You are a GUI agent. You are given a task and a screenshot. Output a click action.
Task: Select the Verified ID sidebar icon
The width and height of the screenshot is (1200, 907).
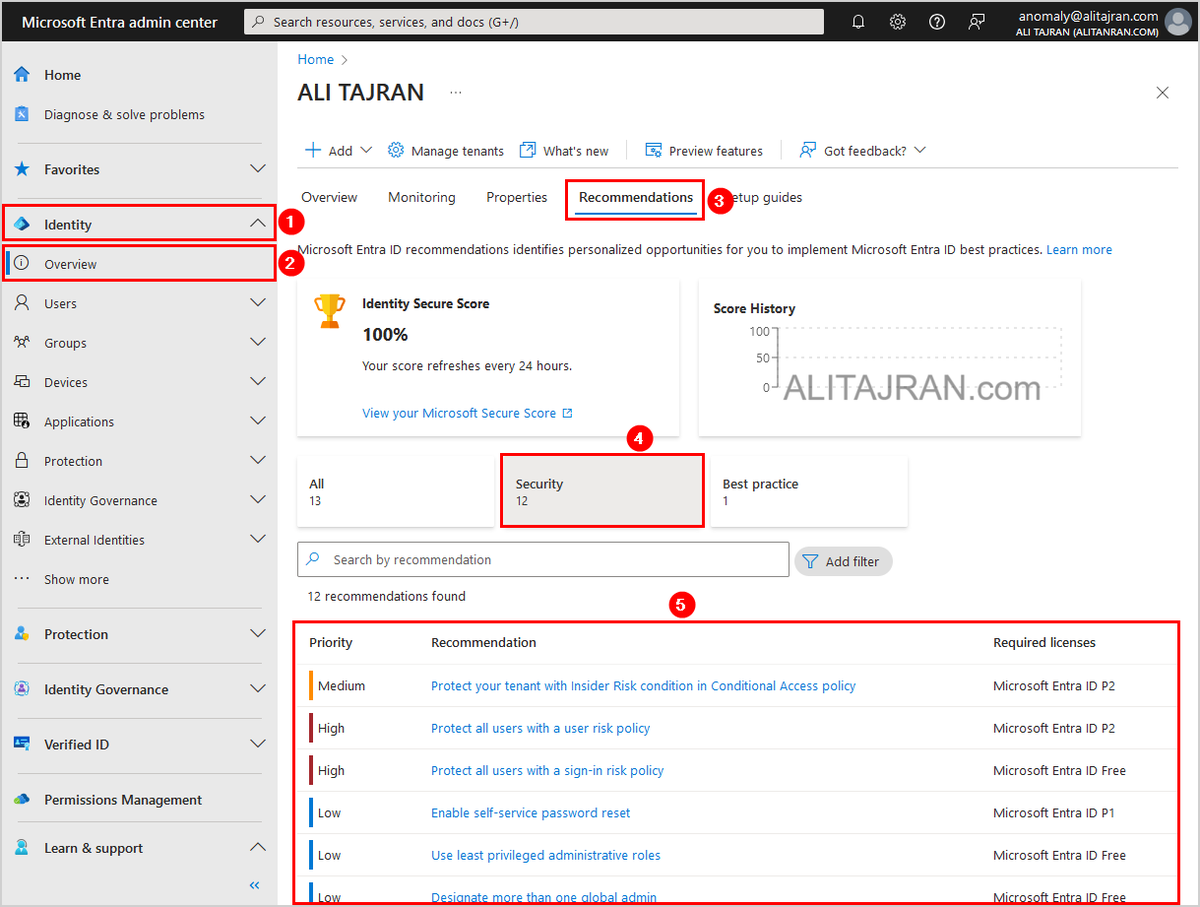[22, 744]
